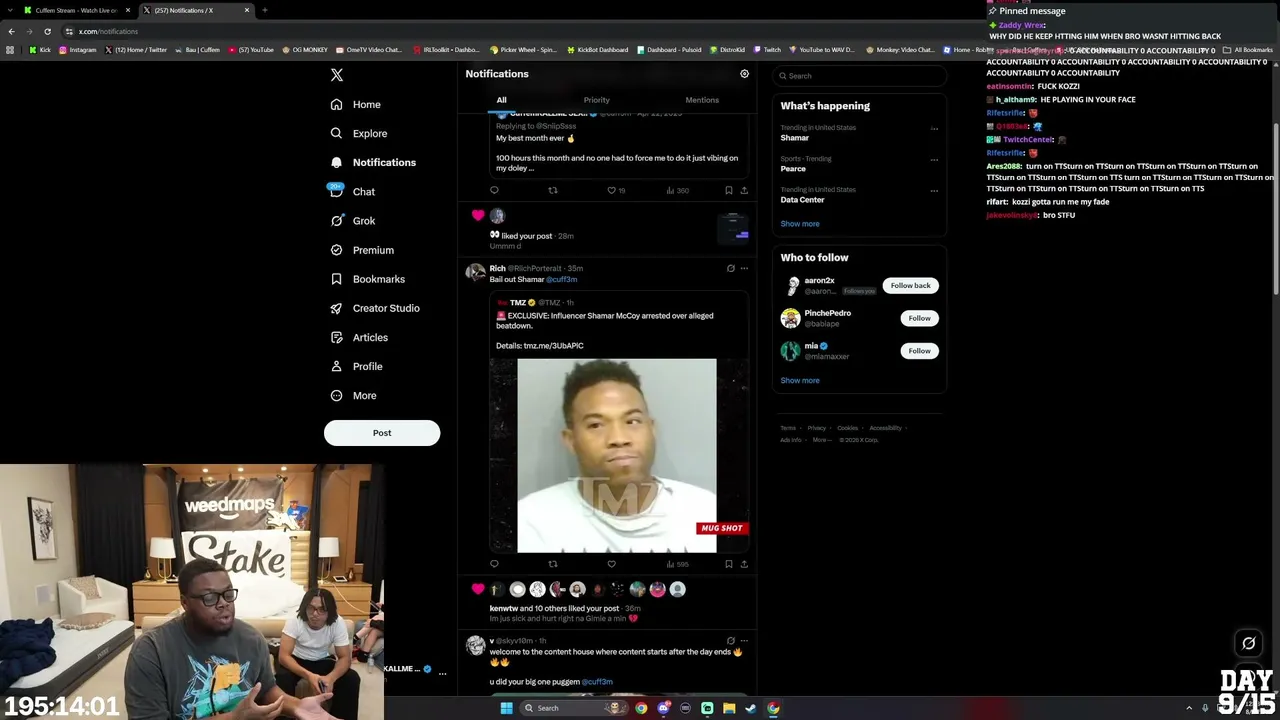Open more options on Rich's post
The width and height of the screenshot is (1280, 720).
(x=744, y=269)
